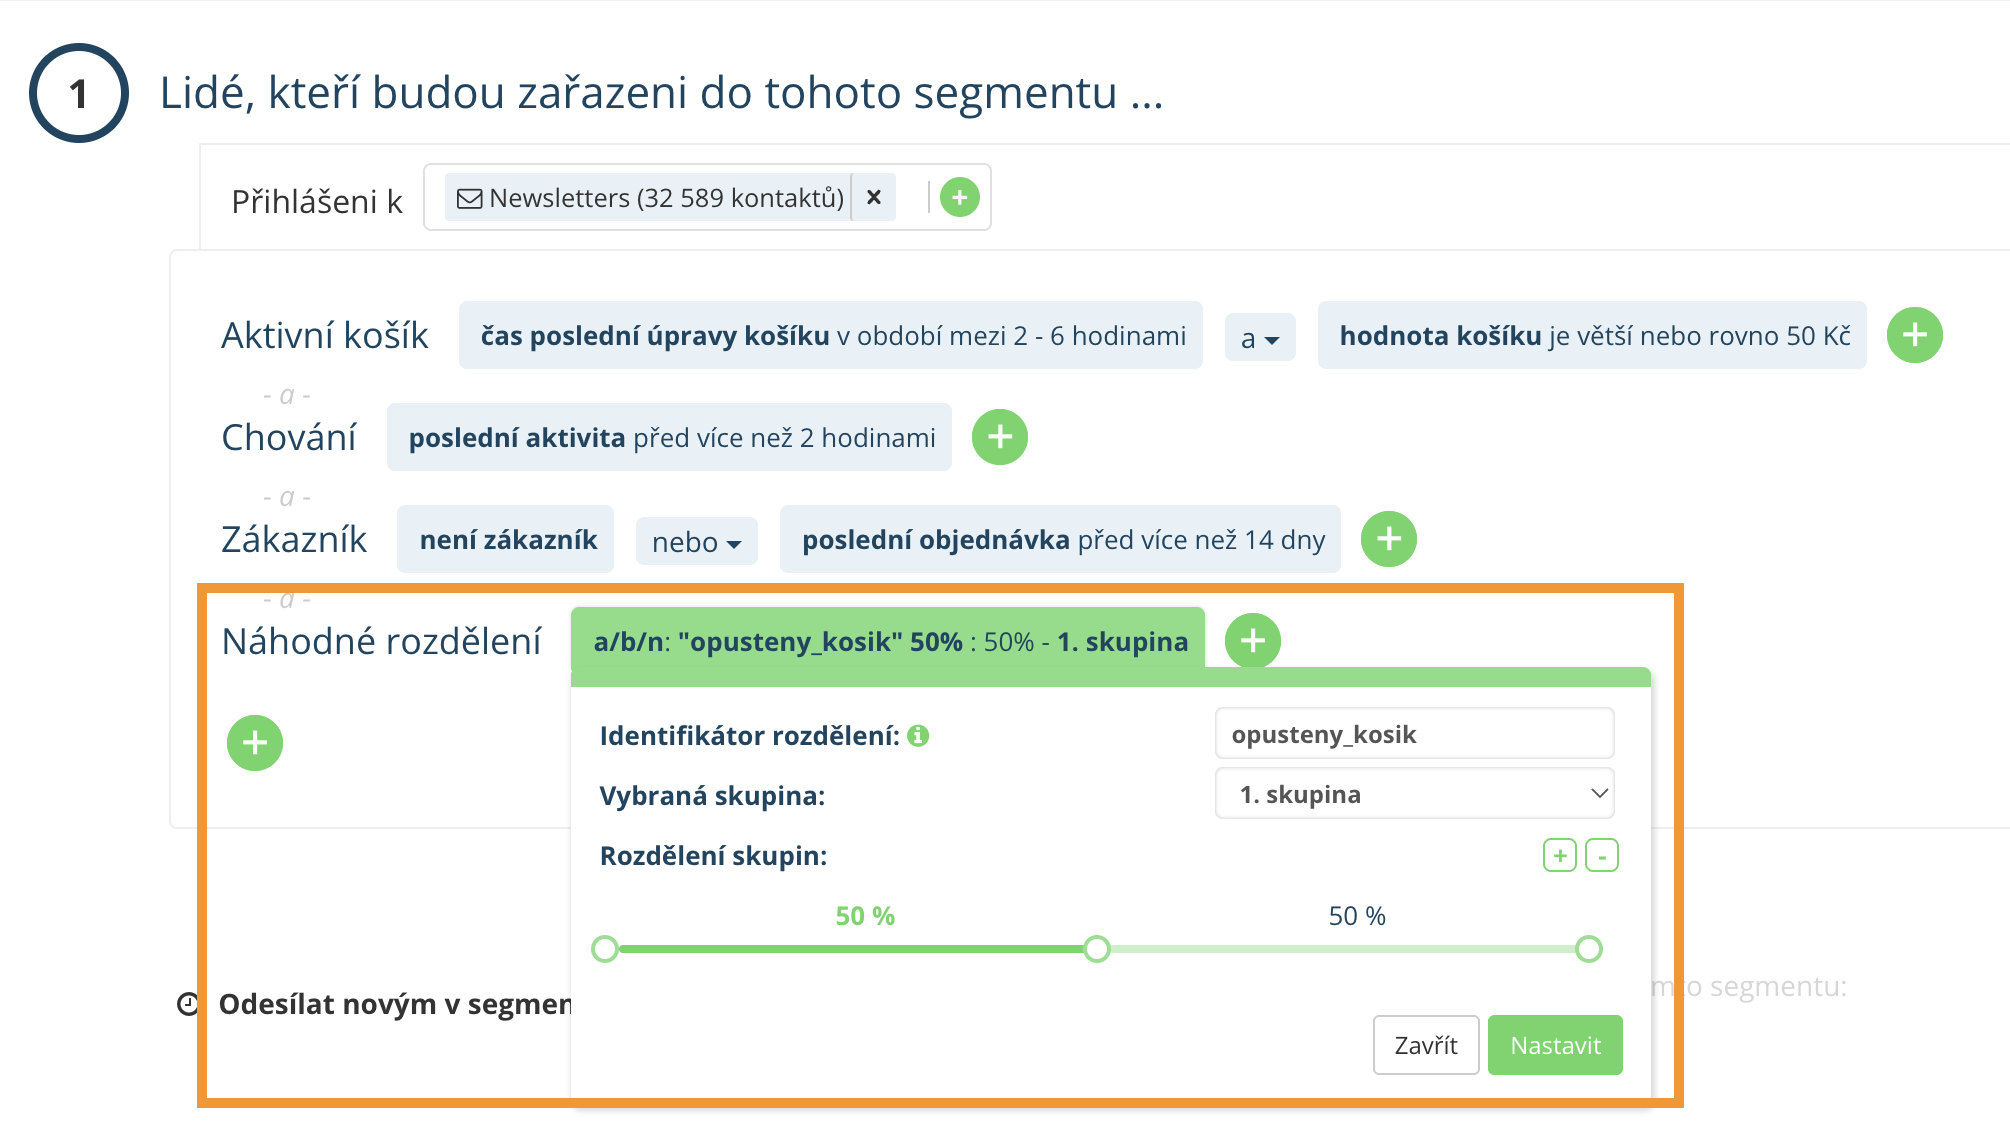Open the 'nebo' operator dropdown
Image resolution: width=2010 pixels, height=1128 pixels.
click(696, 542)
